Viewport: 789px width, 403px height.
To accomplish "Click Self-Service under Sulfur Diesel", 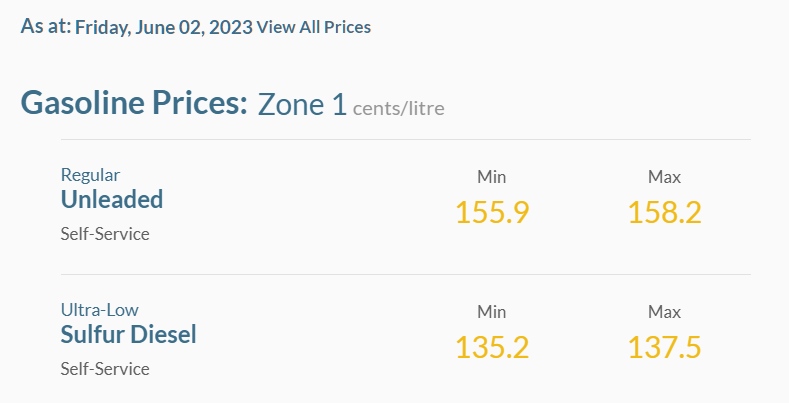I will 105,369.
